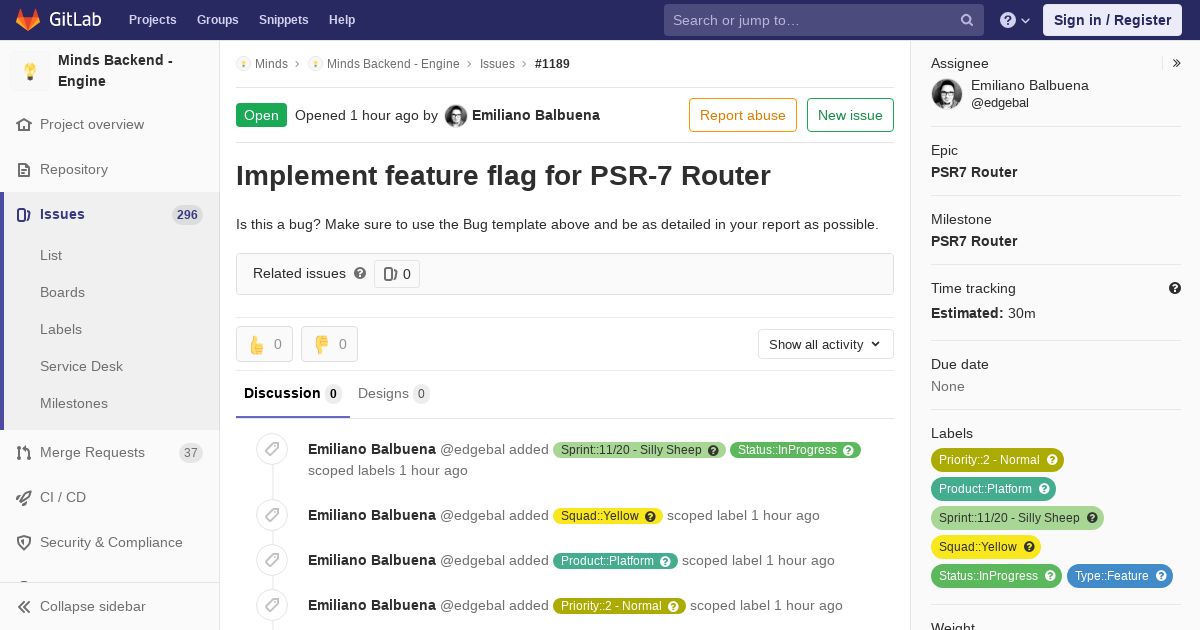Click the thumbs up reaction
Image resolution: width=1200 pixels, height=630 pixels.
265,344
